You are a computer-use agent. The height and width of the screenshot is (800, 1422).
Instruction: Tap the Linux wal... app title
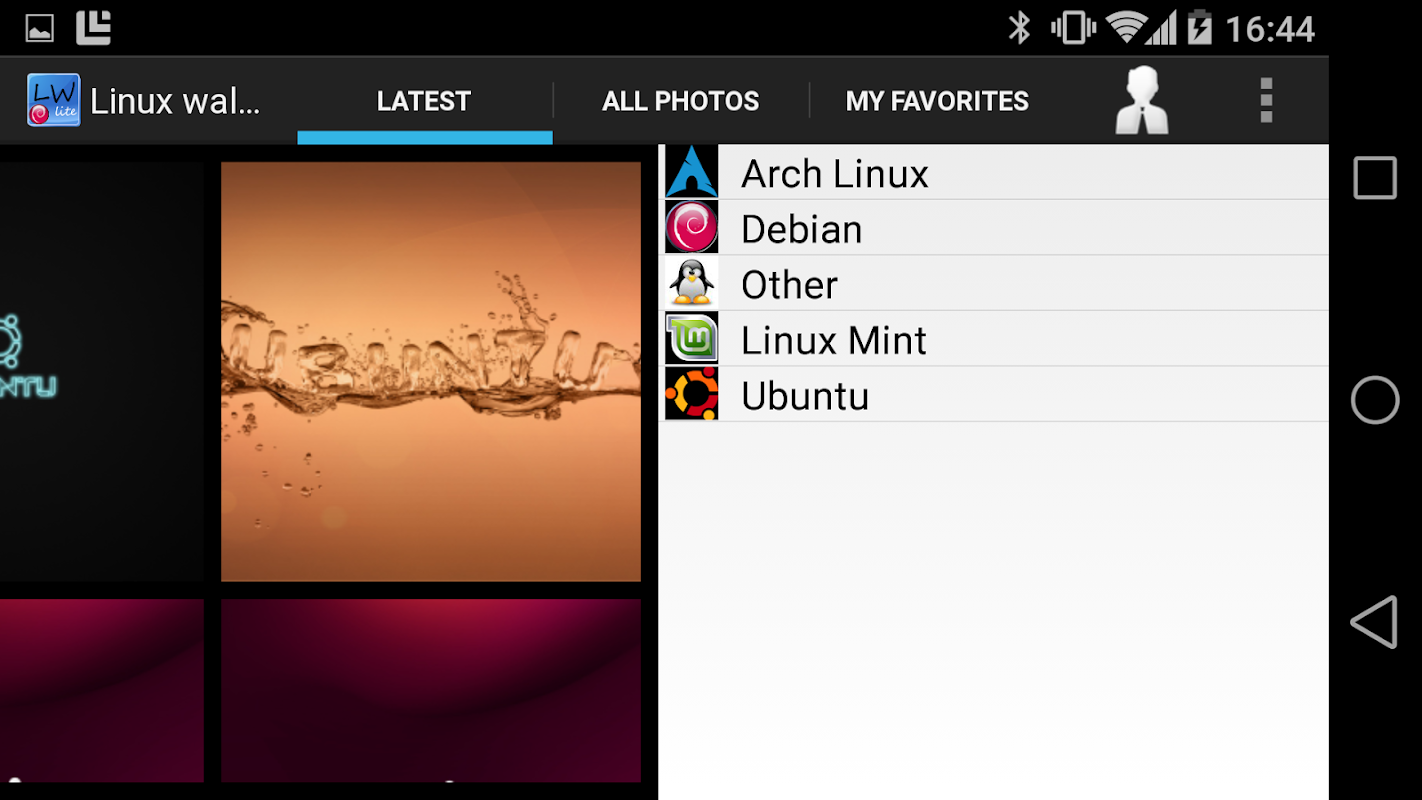[x=175, y=101]
